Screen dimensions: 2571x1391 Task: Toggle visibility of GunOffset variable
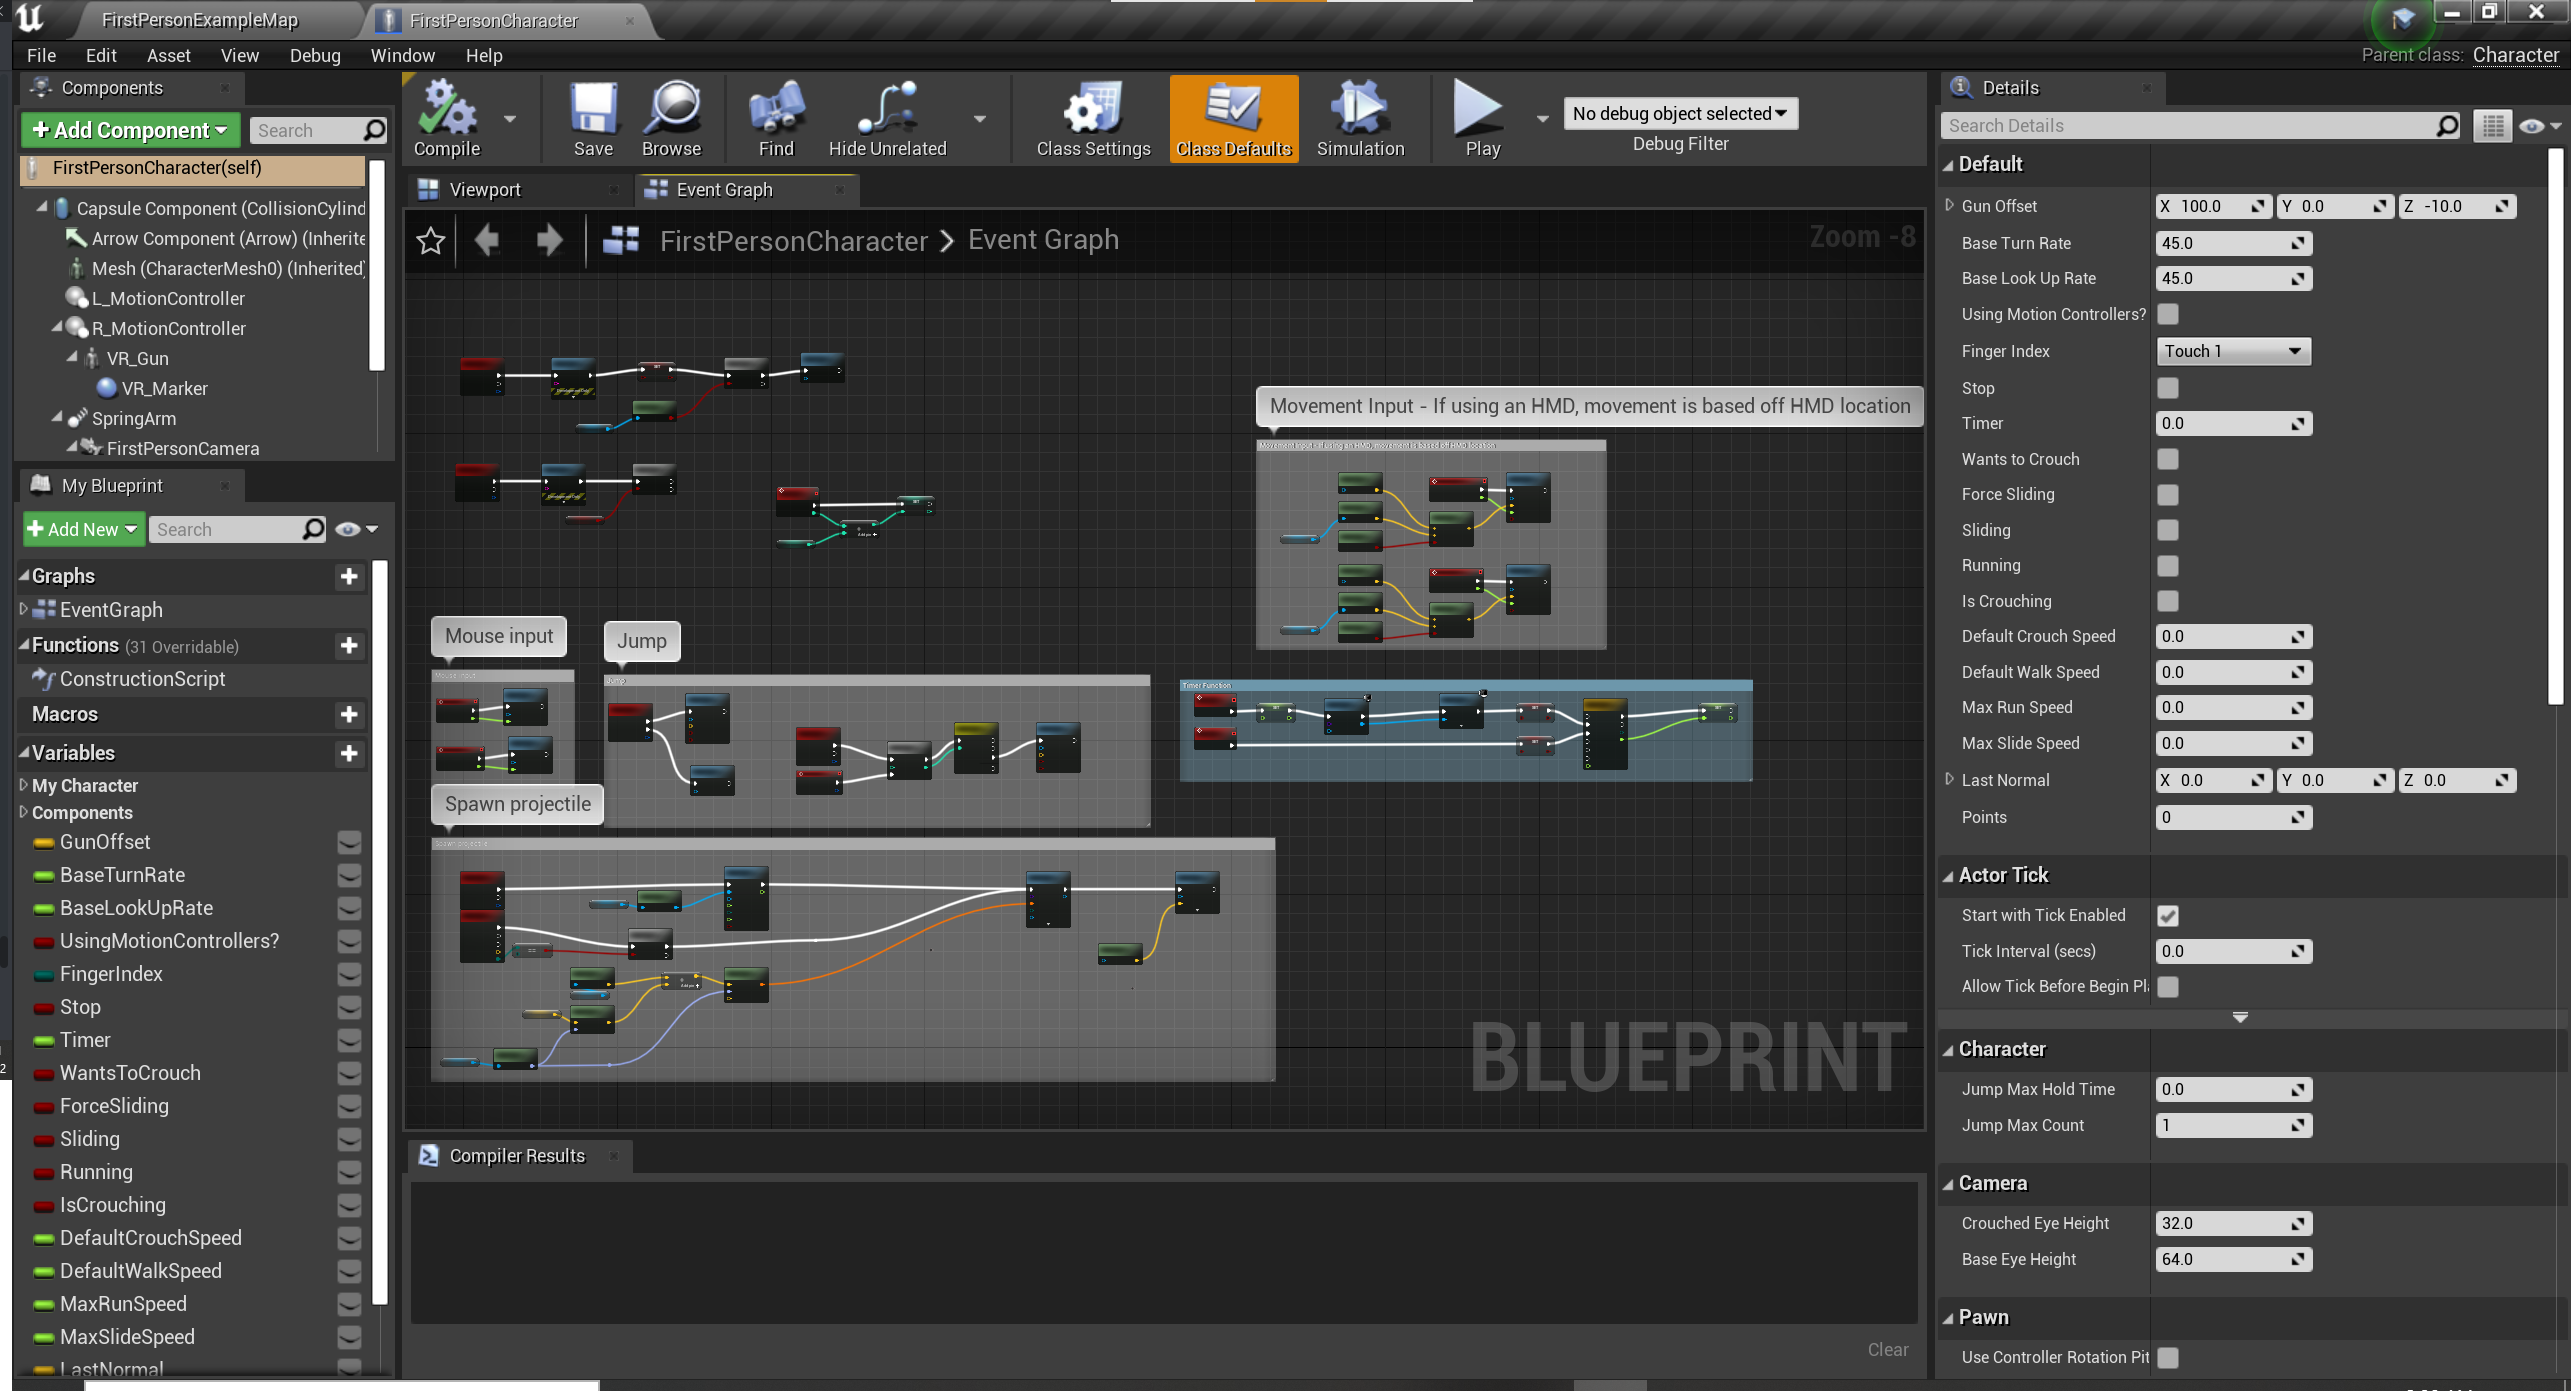click(x=349, y=842)
